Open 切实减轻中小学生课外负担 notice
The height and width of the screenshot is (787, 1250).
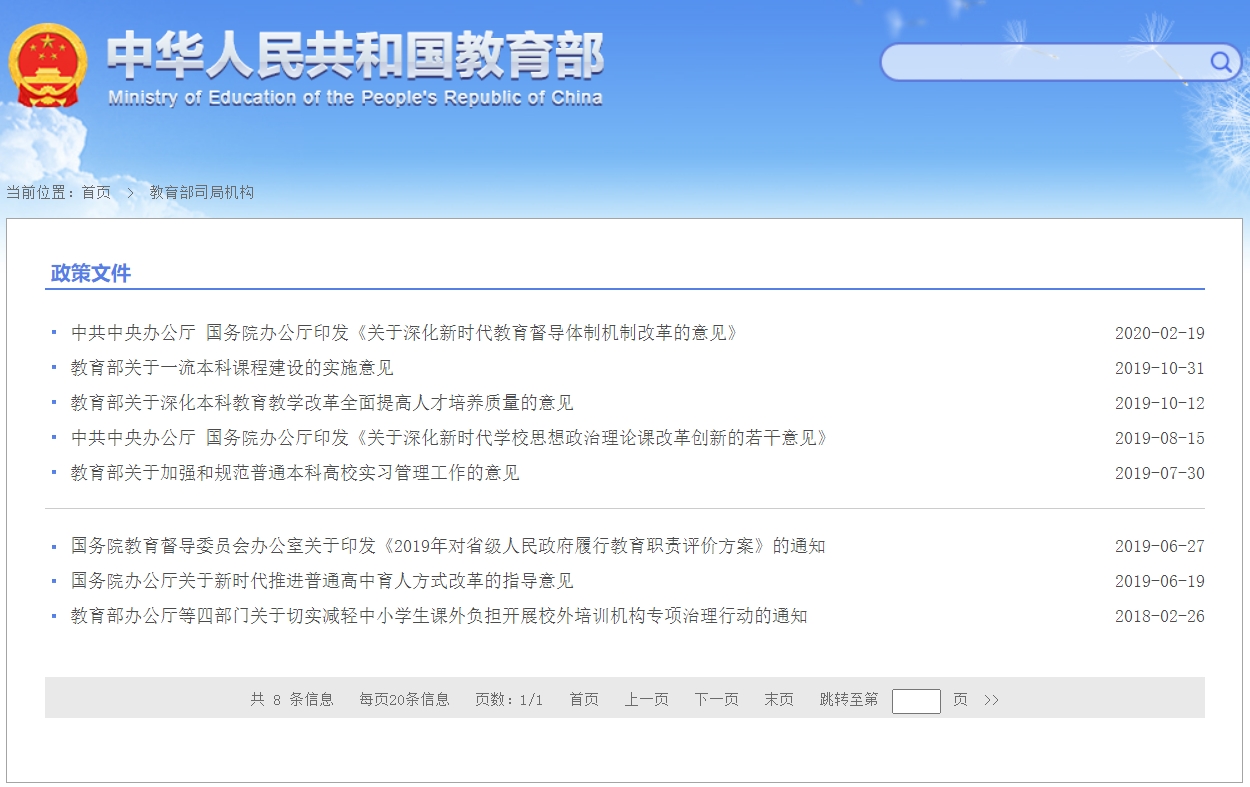439,616
